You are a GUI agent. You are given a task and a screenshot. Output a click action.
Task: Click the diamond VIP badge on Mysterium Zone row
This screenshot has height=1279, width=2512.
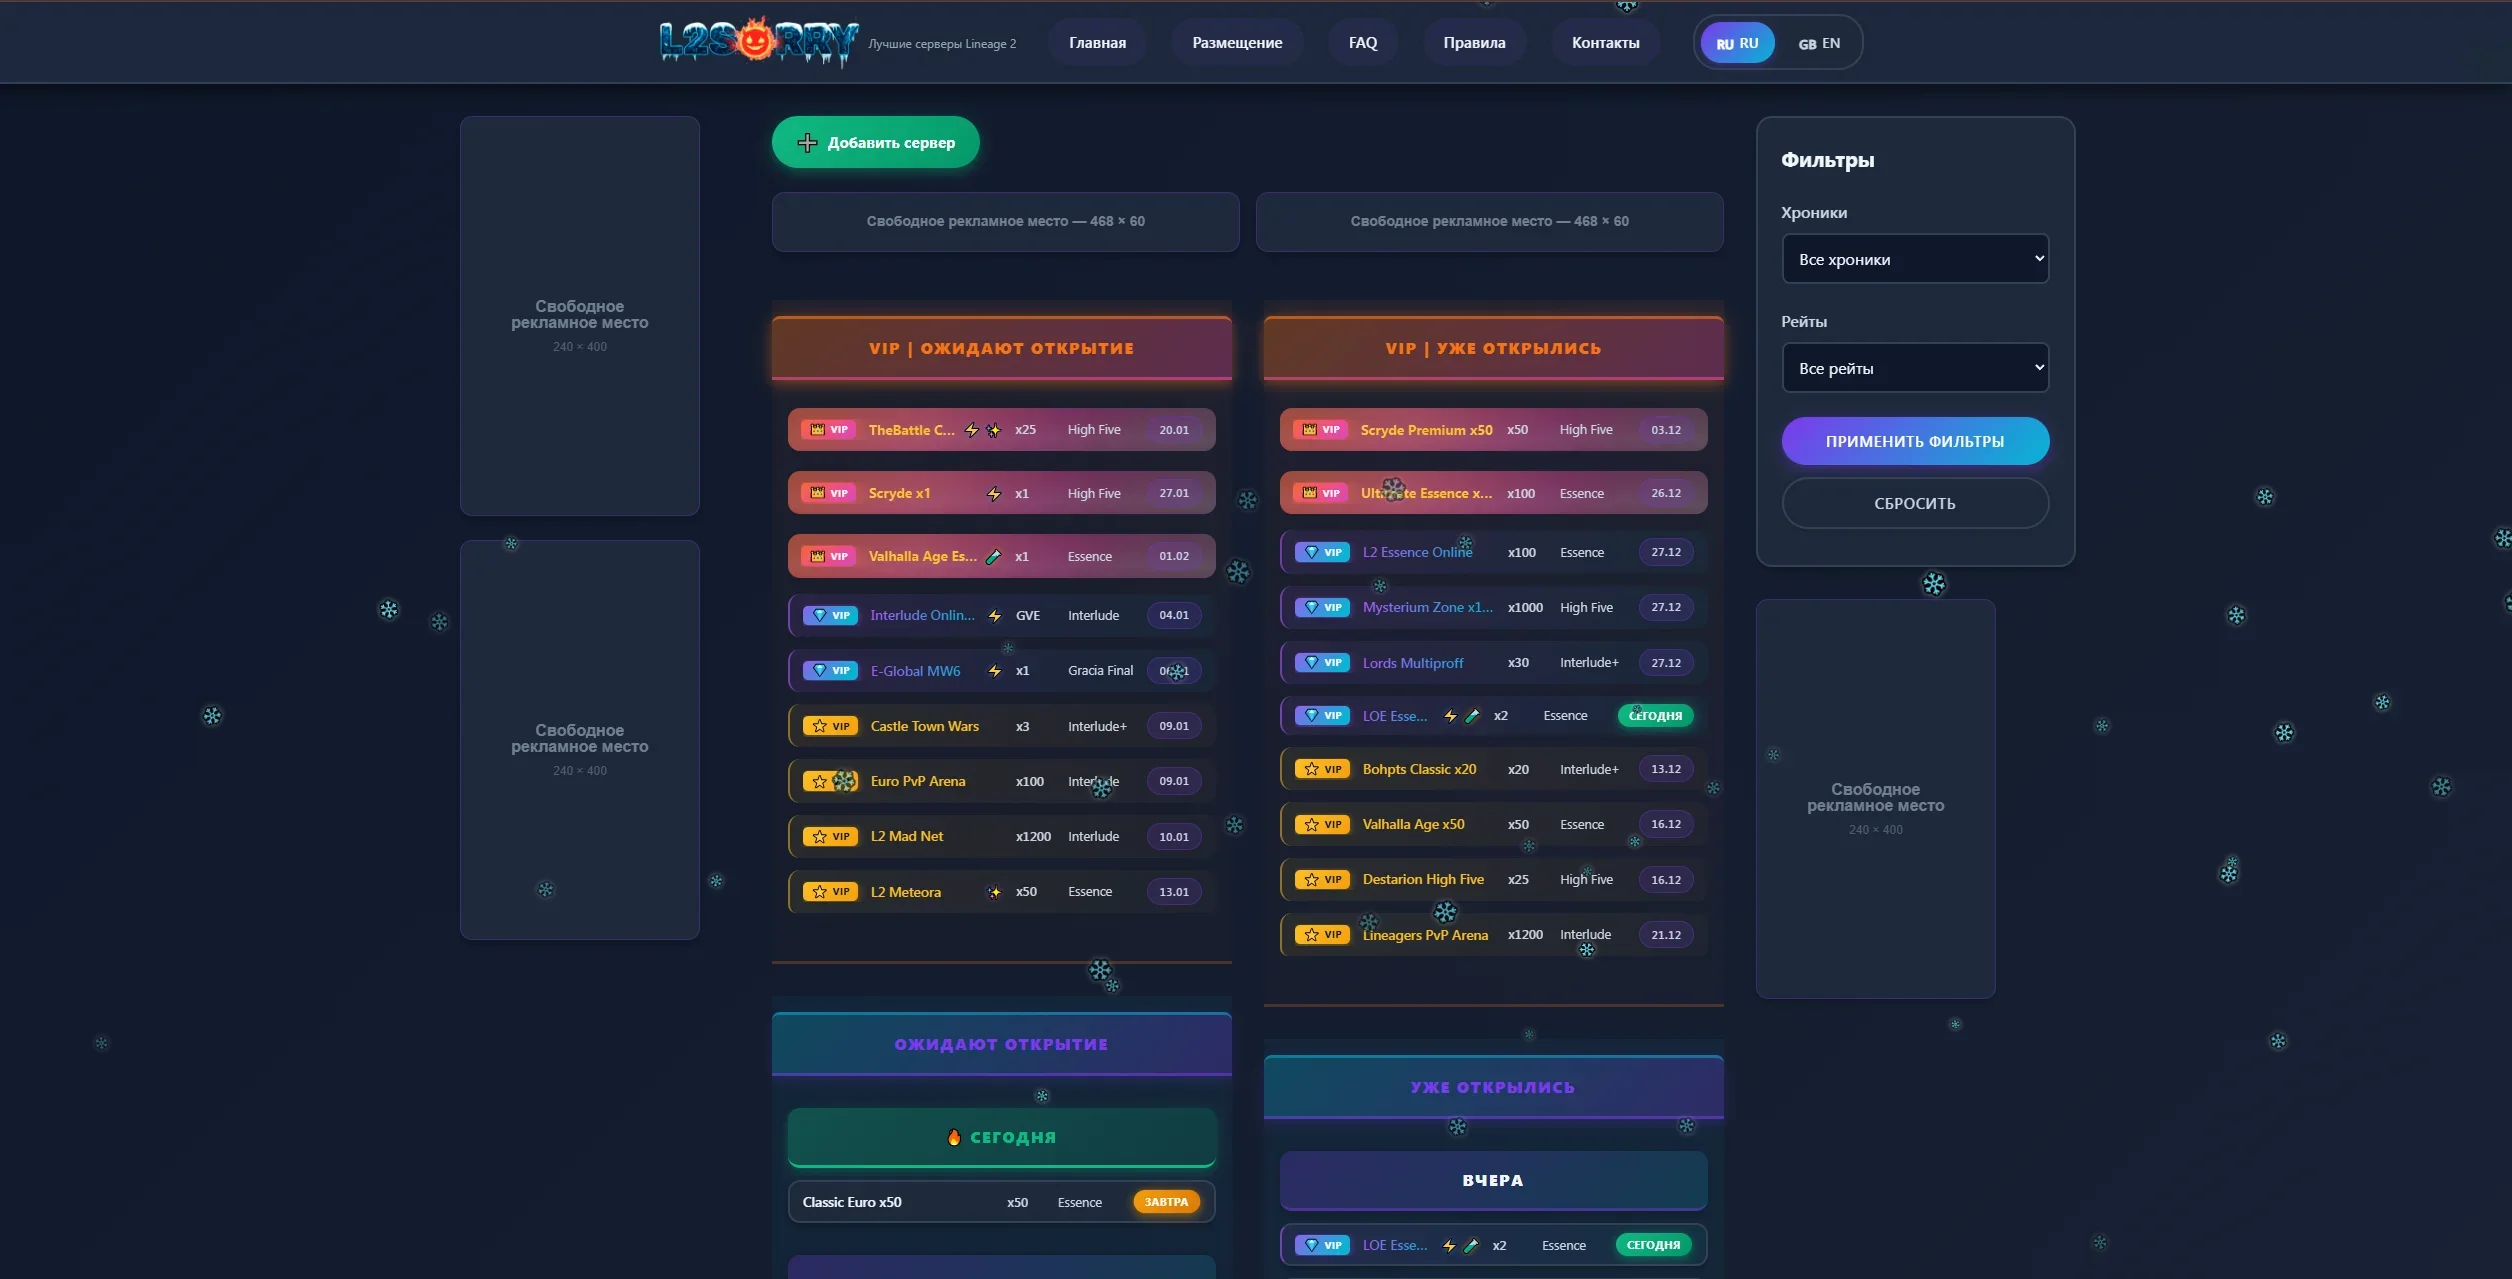click(1322, 607)
